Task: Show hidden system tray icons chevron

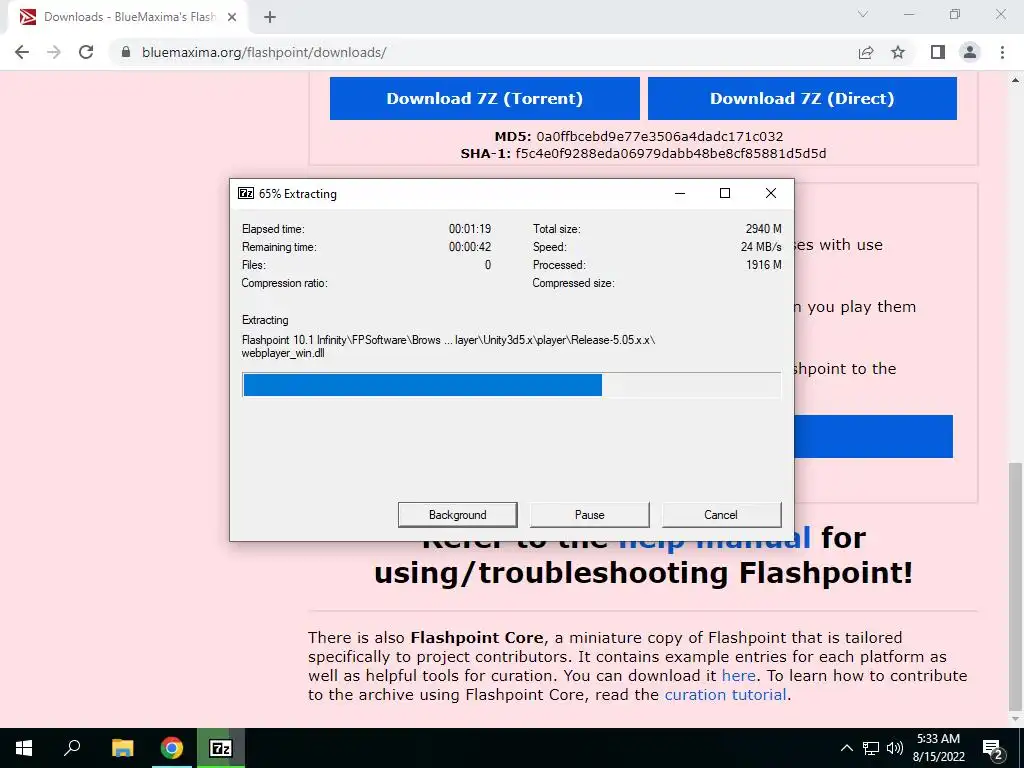Action: [846, 748]
